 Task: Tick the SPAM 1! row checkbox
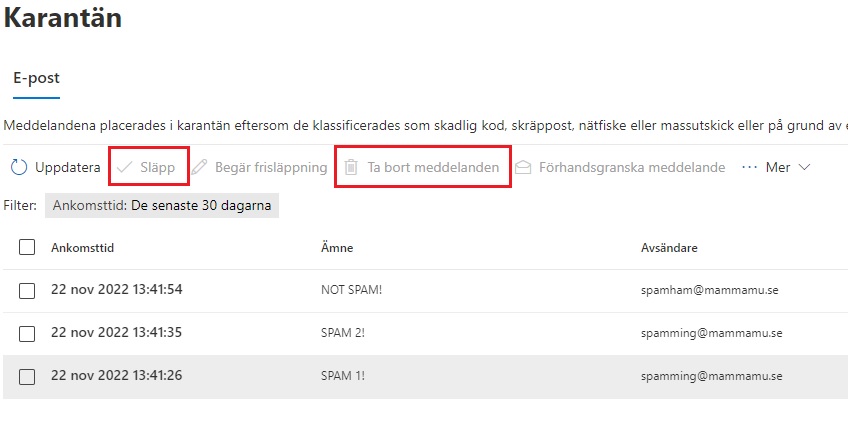coord(27,376)
